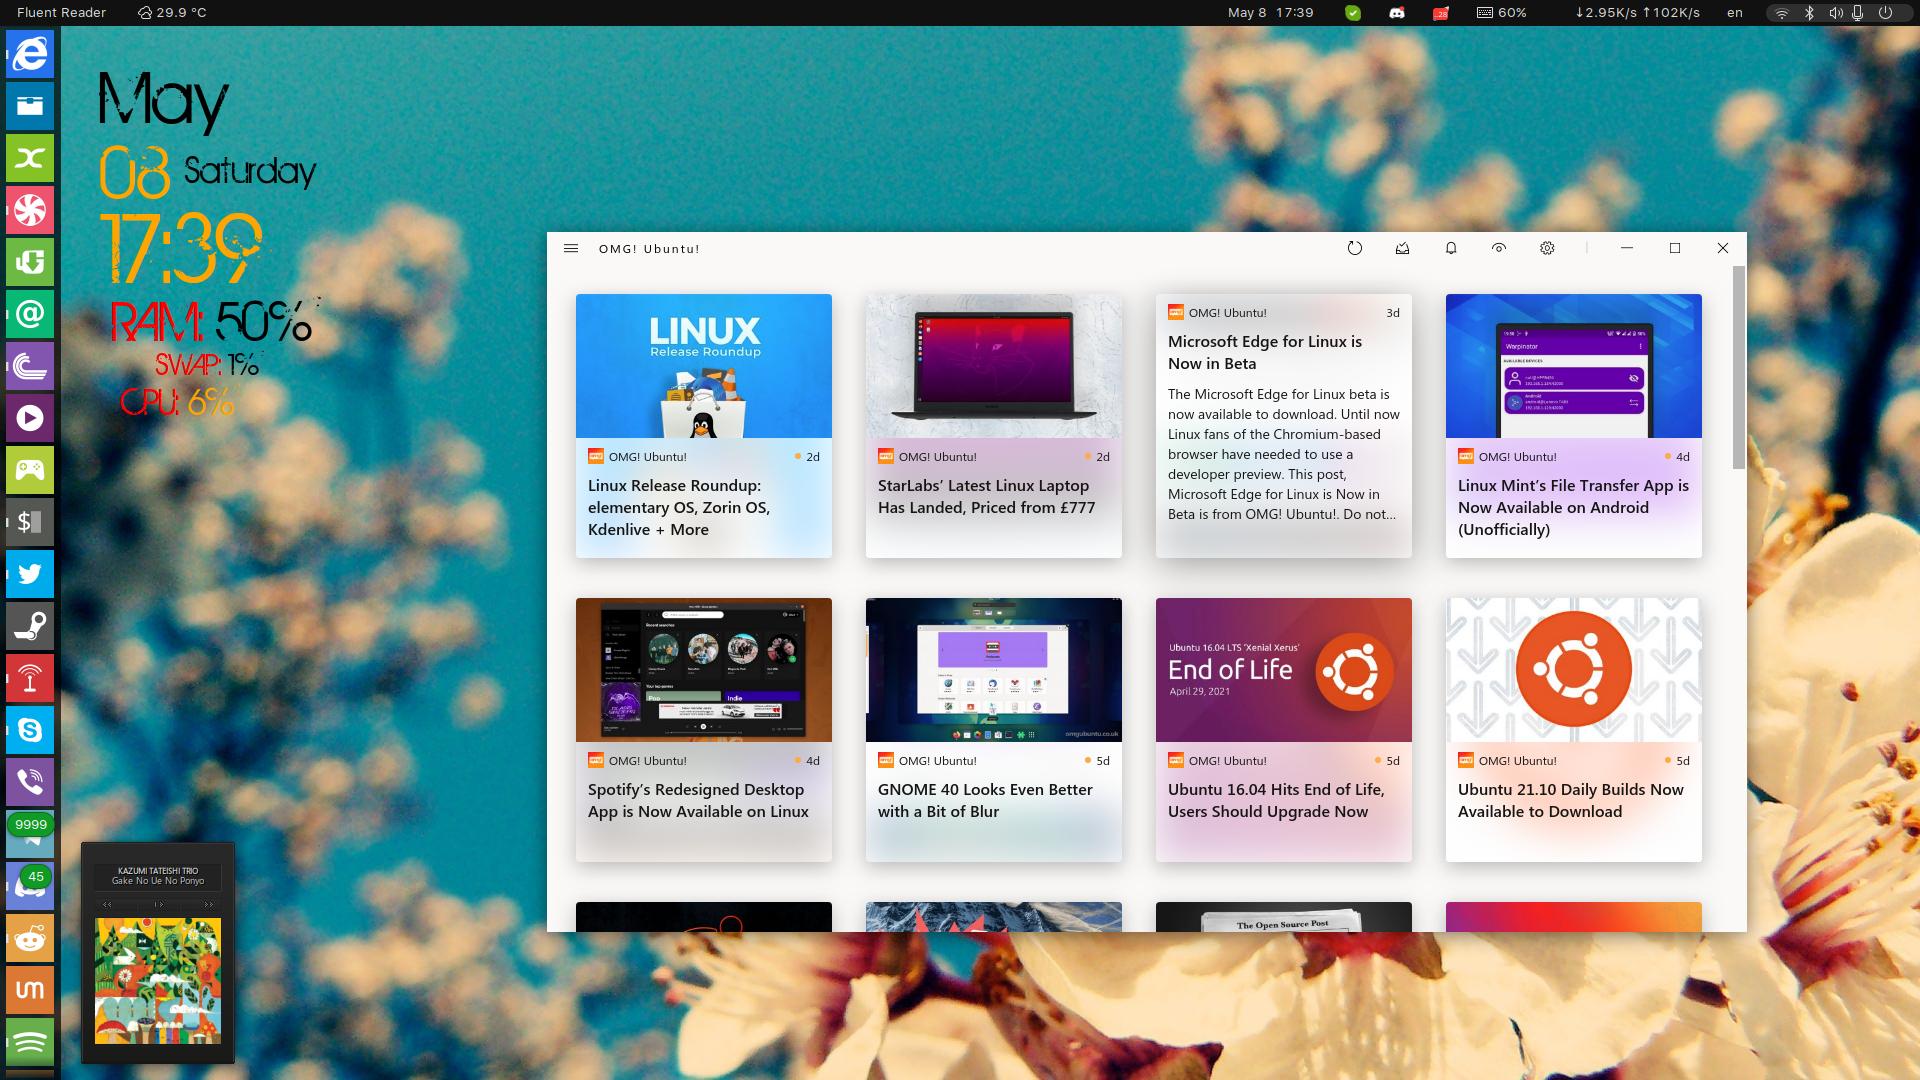Open Spotify's Redesigned Desktop App article

704,730
